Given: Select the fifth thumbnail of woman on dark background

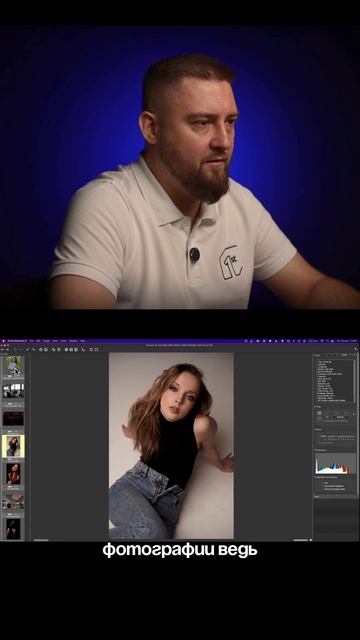Looking at the screenshot, I should coord(13,473).
